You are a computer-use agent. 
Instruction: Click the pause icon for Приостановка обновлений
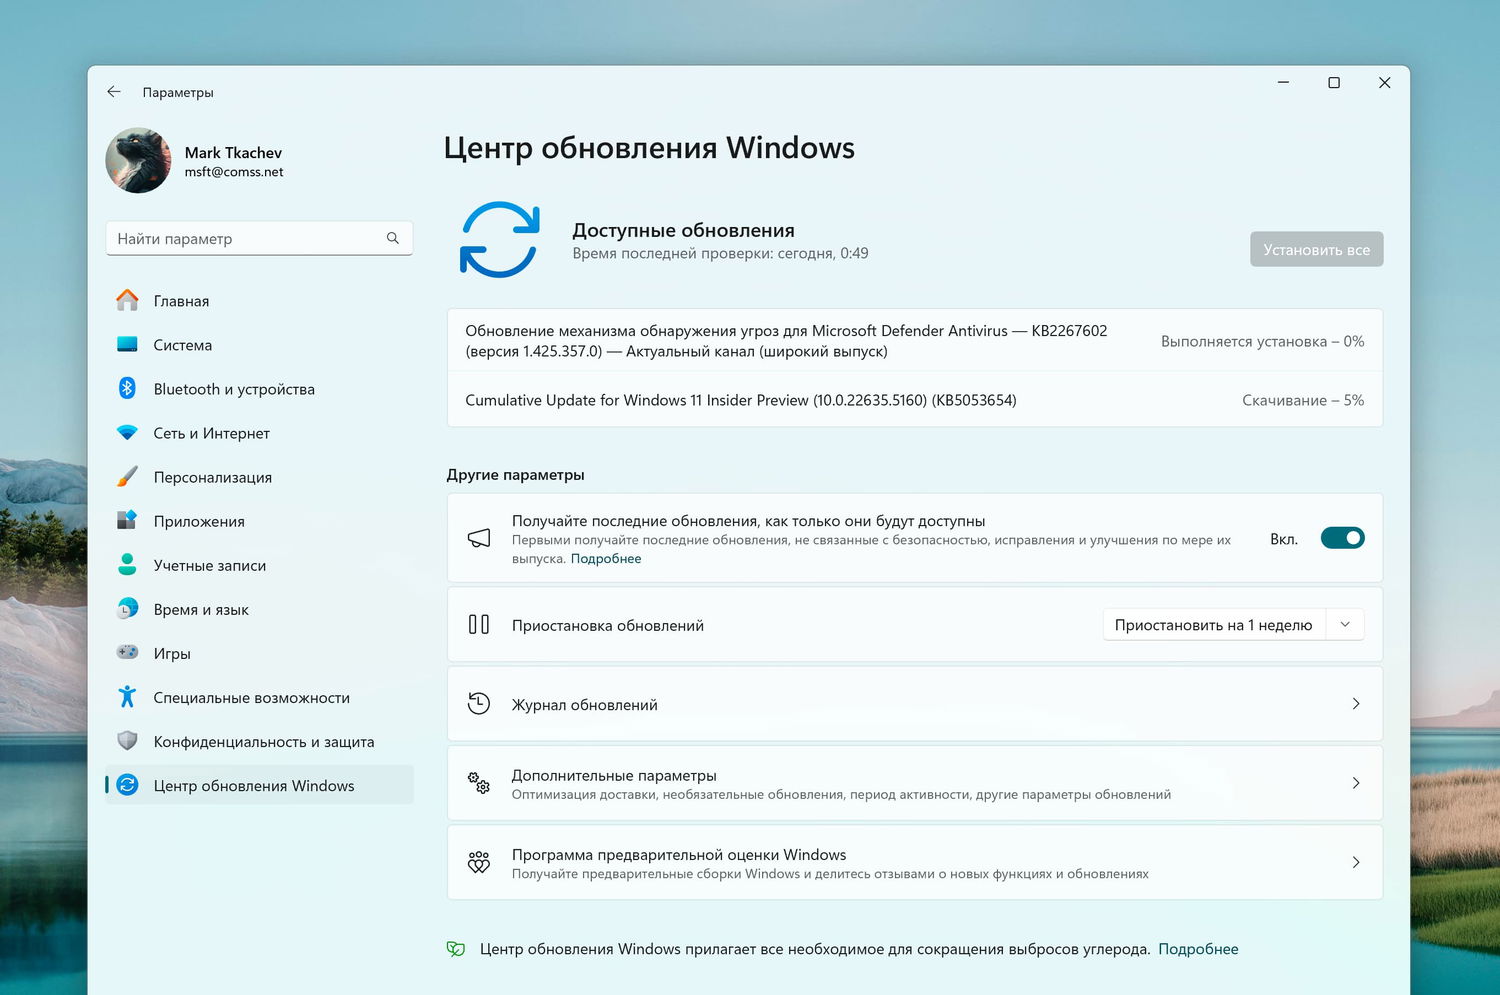(479, 625)
